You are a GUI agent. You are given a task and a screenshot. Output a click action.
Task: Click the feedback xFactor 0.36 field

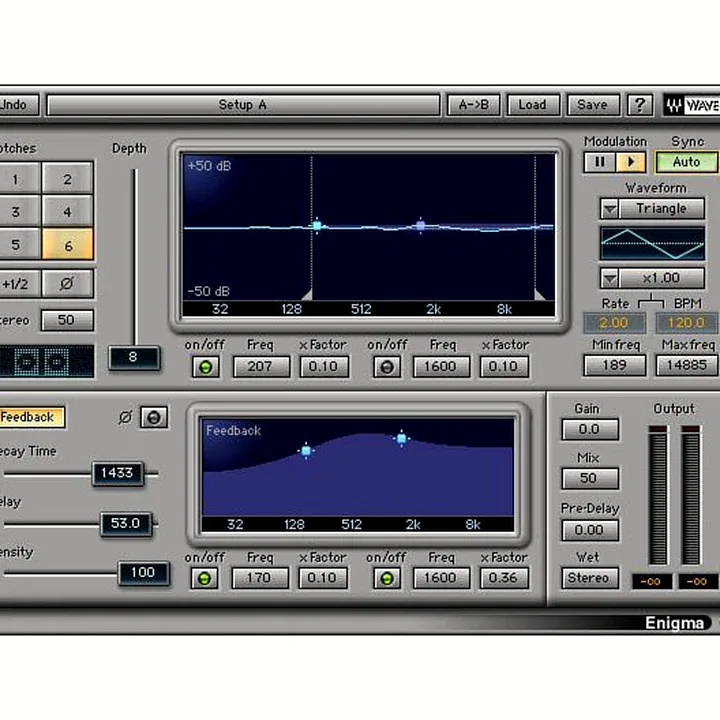504,579
